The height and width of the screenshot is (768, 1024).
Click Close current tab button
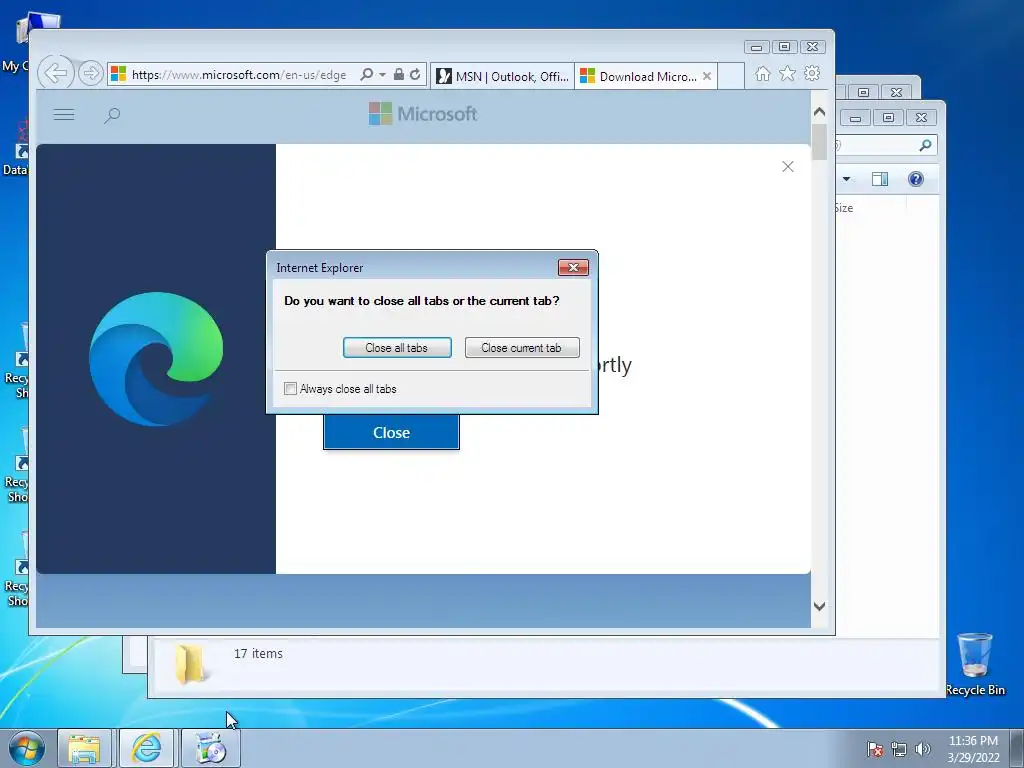(522, 348)
